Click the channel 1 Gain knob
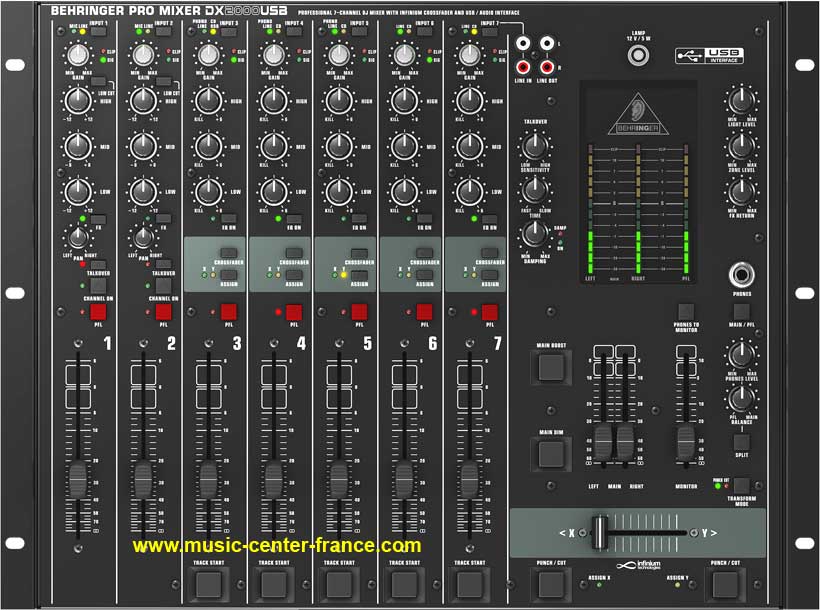Image resolution: width=820 pixels, height=610 pixels. click(78, 55)
